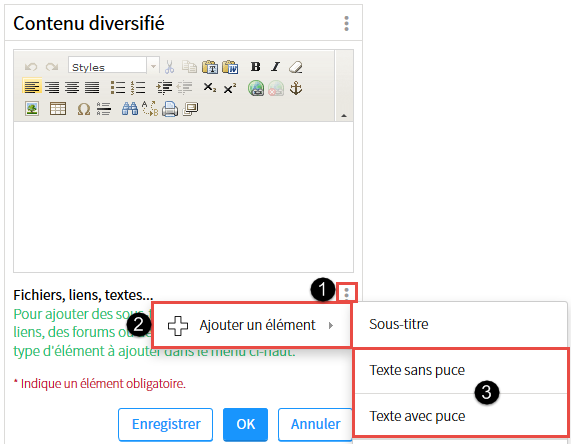
Task: Insert a table using table icon
Action: [x=58, y=109]
